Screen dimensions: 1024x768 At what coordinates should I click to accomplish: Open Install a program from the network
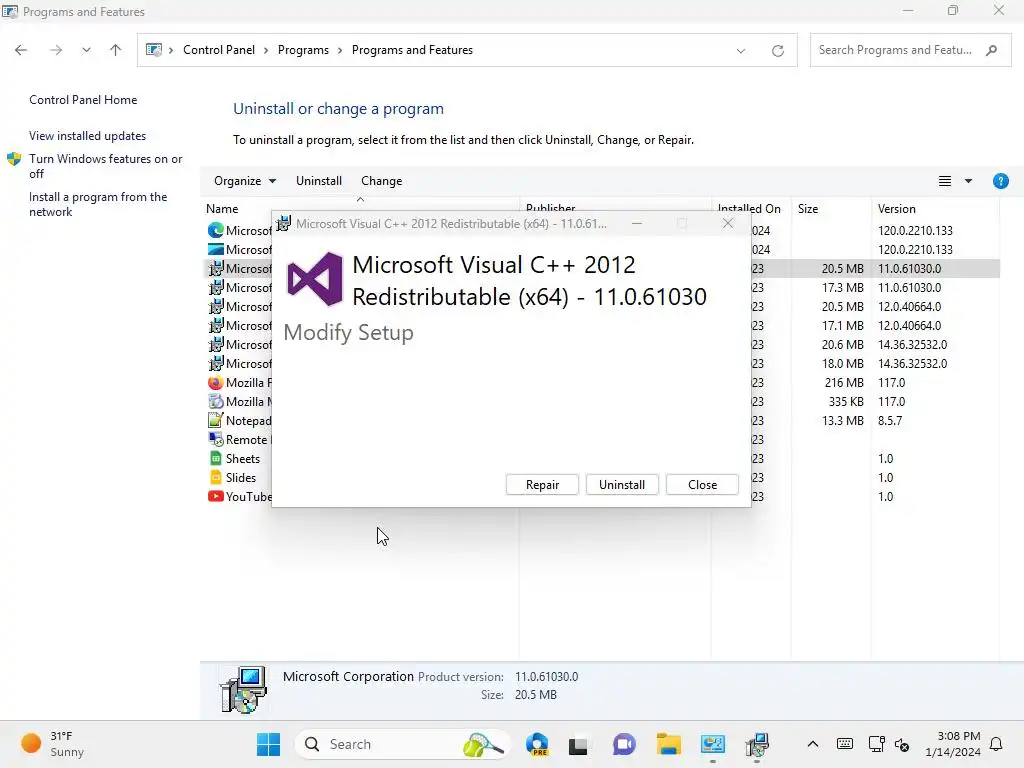click(98, 204)
